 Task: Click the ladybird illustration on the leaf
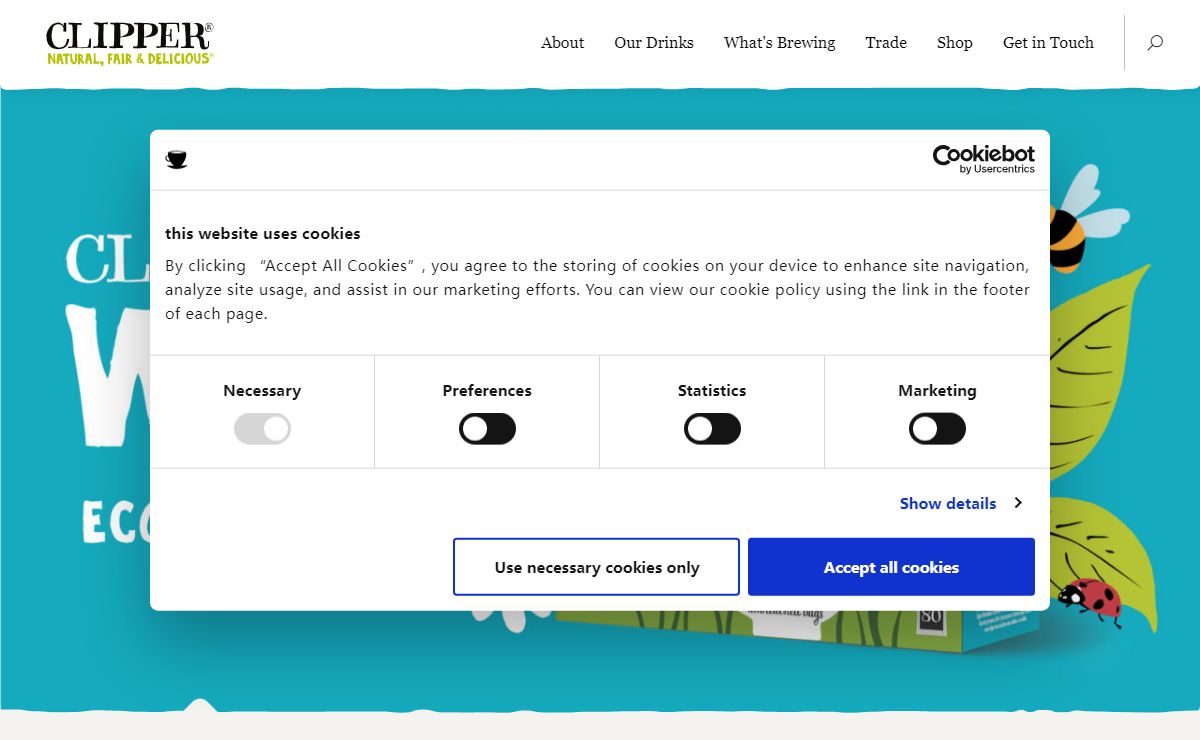point(1092,601)
